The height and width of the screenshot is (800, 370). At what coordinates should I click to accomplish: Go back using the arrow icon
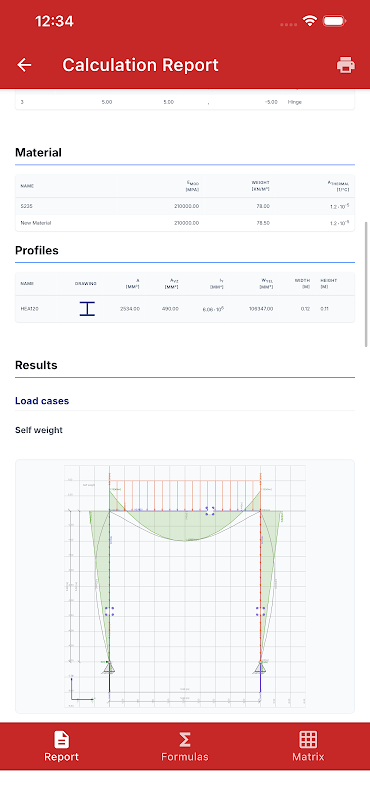point(24,65)
